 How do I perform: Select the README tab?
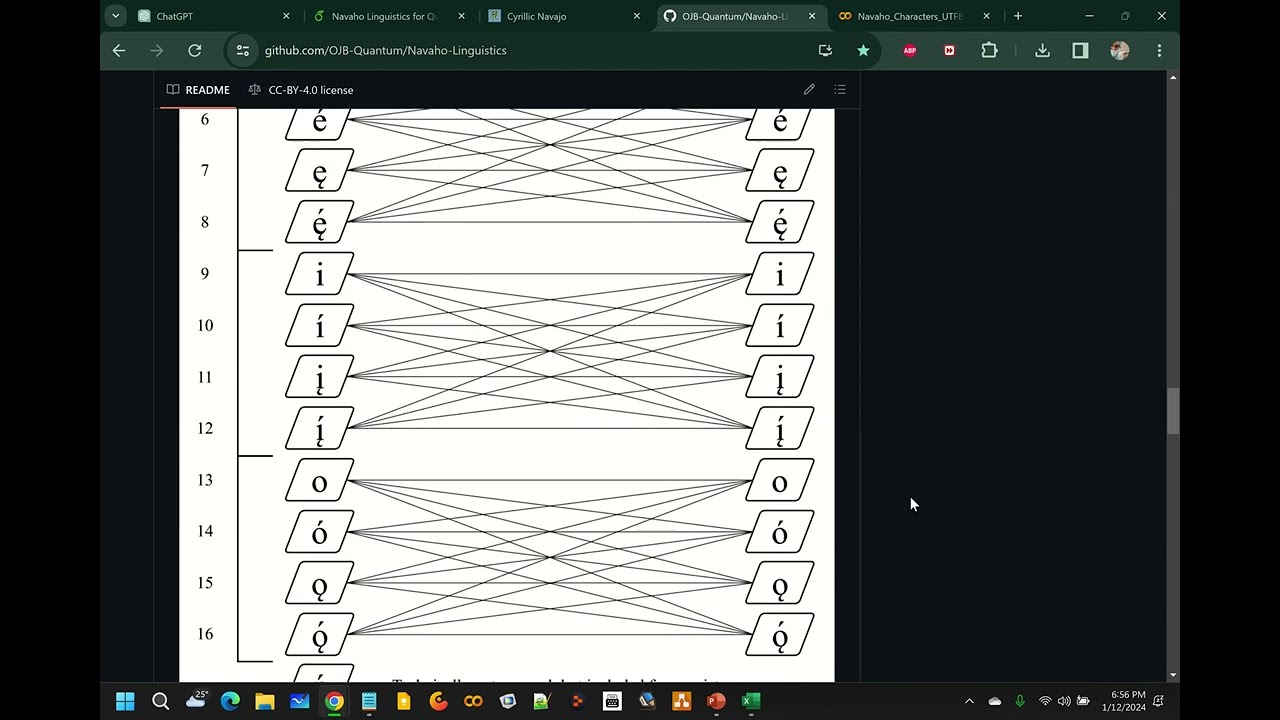pyautogui.click(x=198, y=90)
